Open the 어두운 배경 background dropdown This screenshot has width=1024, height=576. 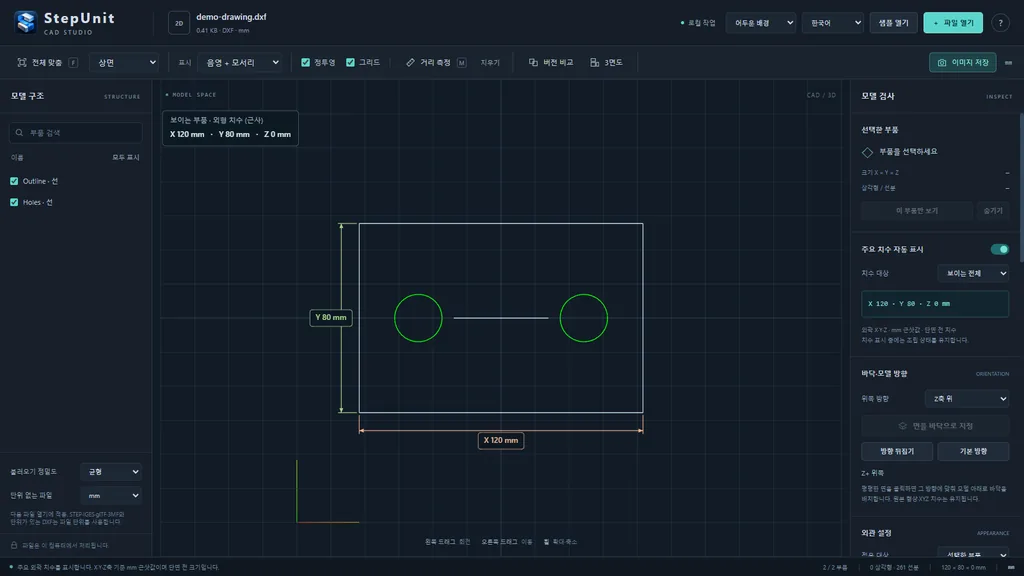click(761, 23)
